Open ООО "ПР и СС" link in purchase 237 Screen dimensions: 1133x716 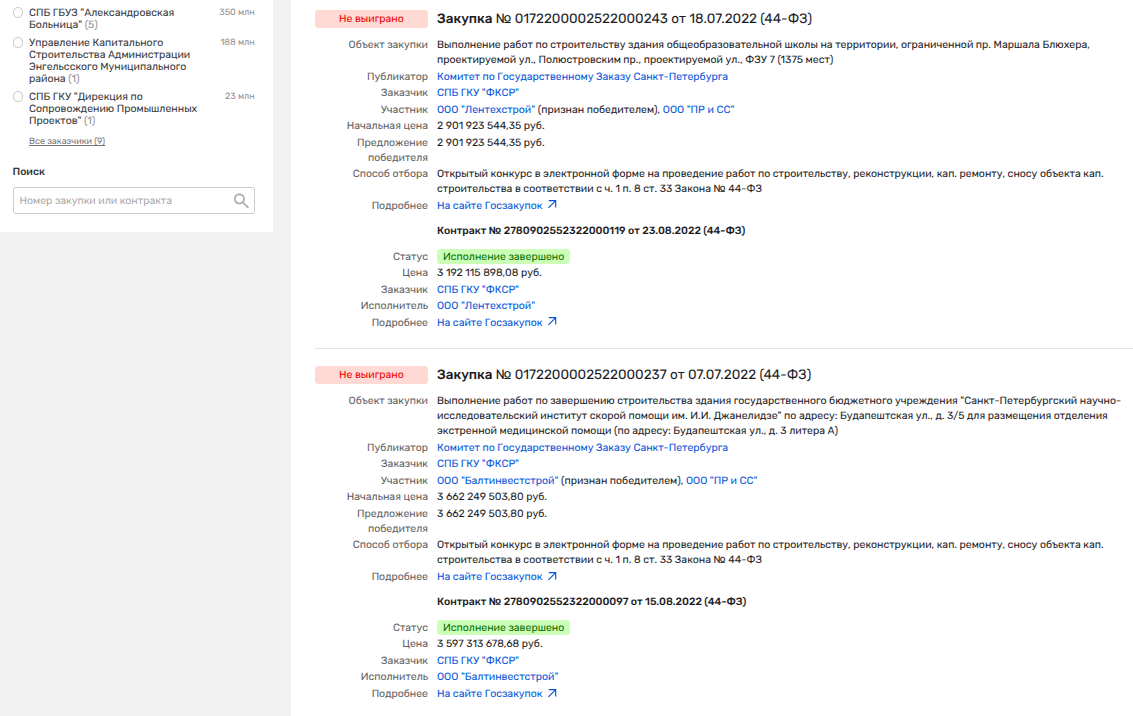point(721,480)
